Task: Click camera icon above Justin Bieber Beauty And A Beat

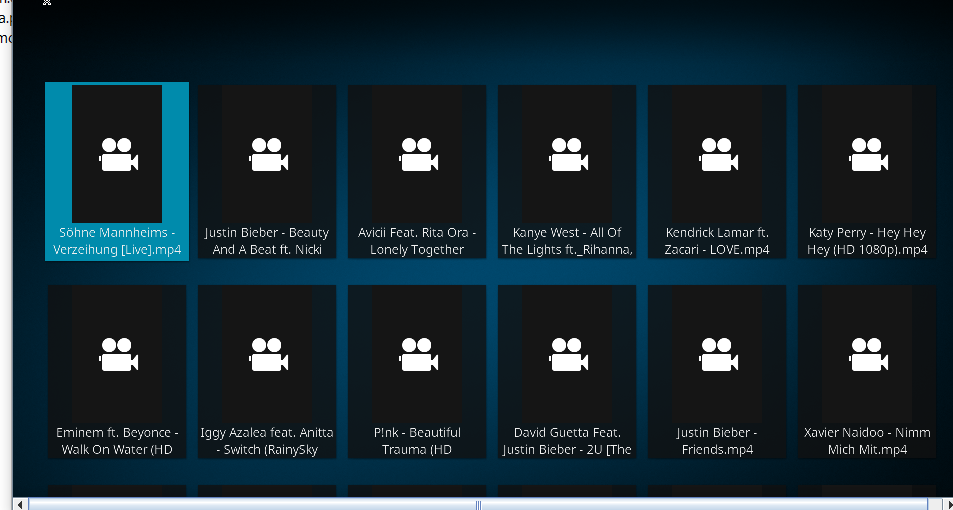Action: coord(268,154)
